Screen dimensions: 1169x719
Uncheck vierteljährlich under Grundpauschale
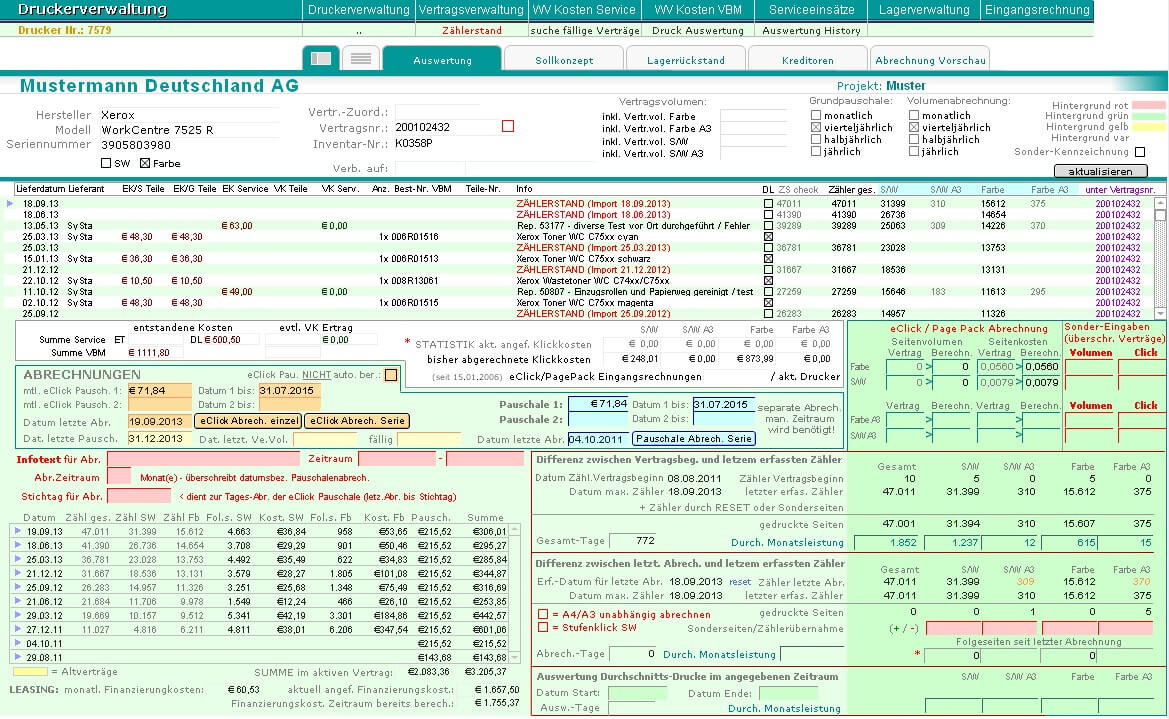[816, 128]
